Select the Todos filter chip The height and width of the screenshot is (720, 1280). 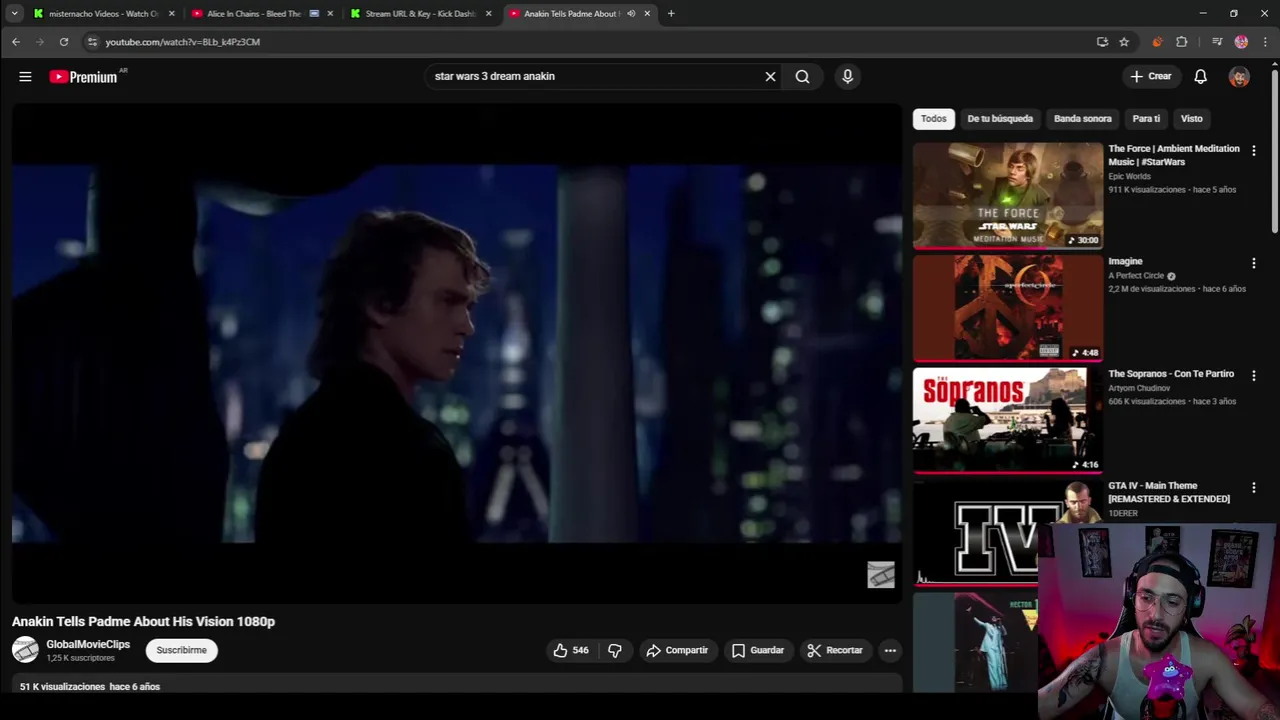pos(933,118)
